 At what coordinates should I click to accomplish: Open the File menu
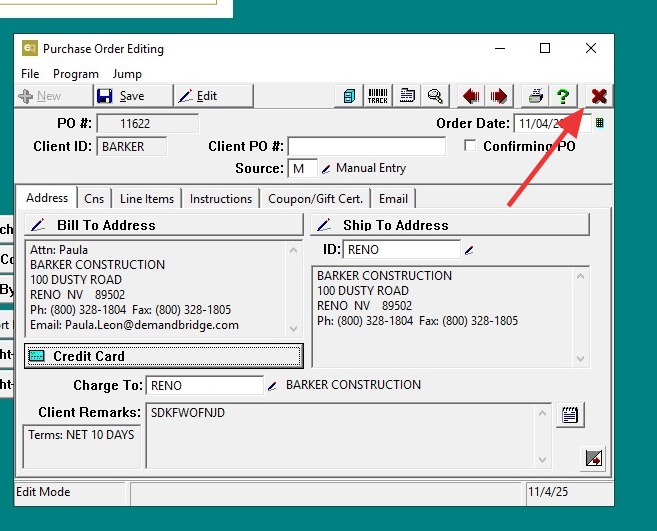tap(30, 74)
